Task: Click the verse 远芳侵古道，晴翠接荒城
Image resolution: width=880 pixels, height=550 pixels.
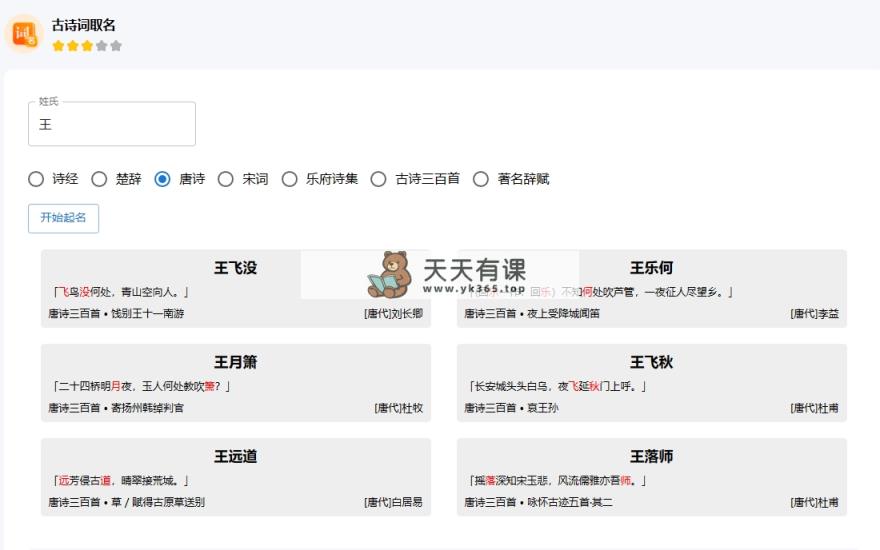Action: point(121,480)
